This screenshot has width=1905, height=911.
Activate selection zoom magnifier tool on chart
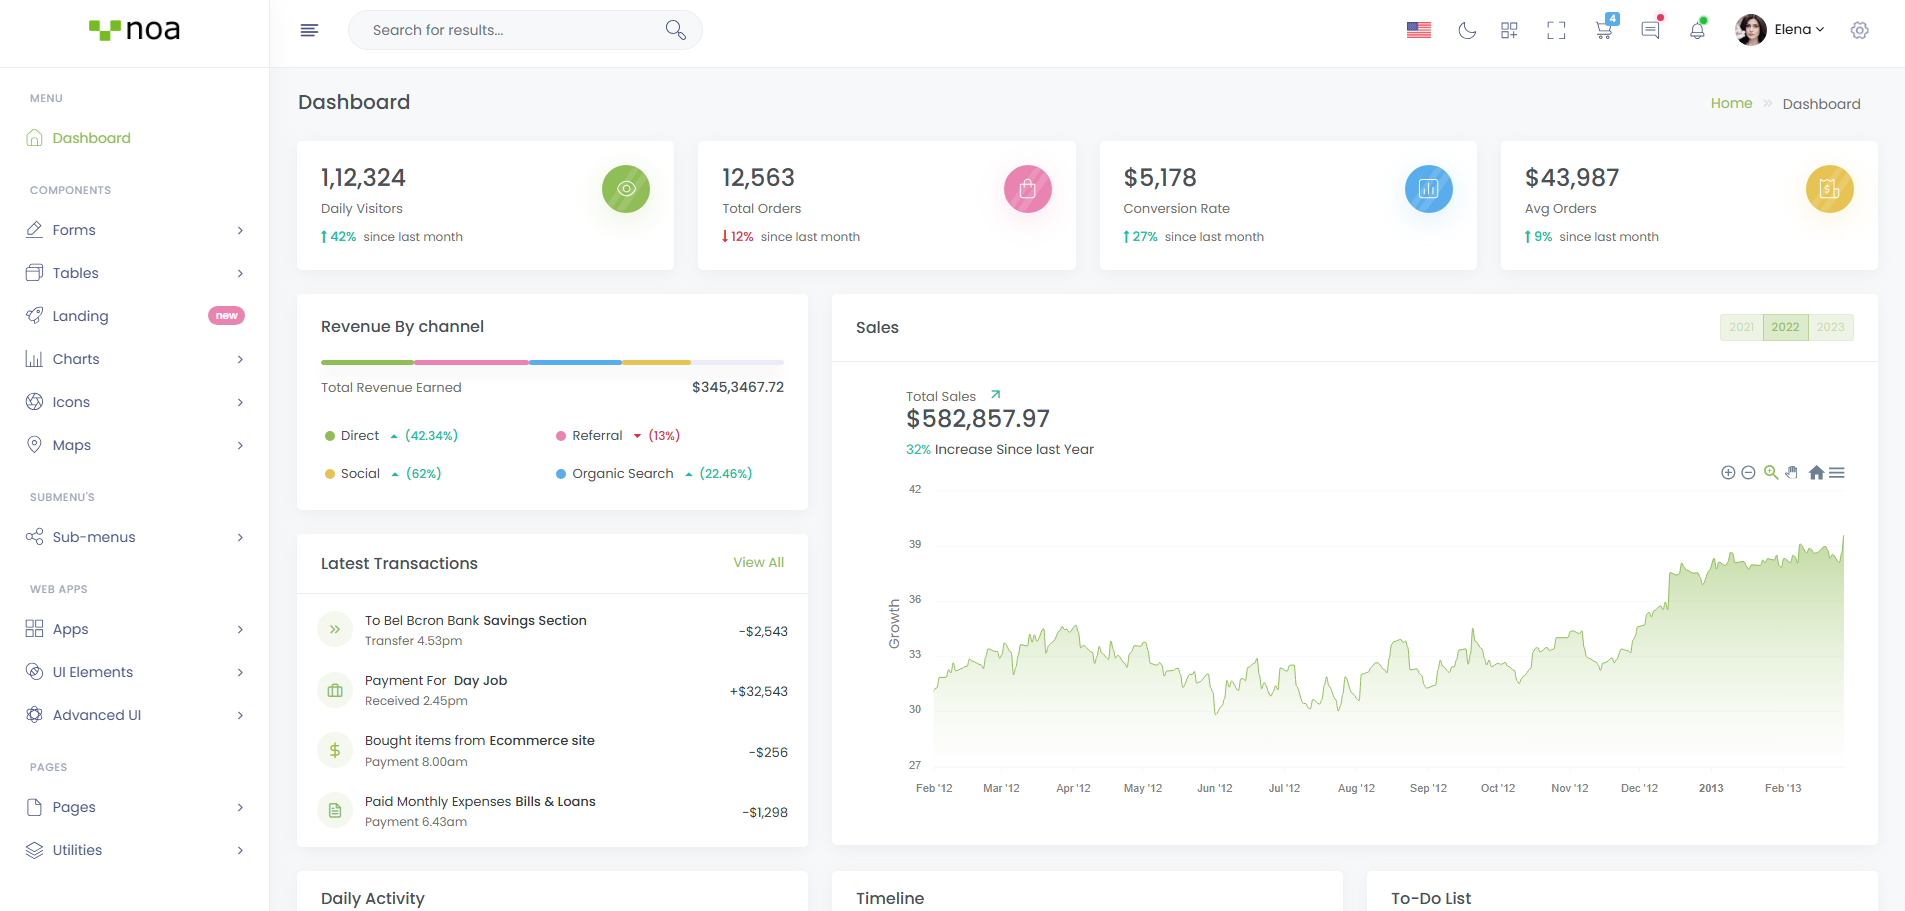pyautogui.click(x=1770, y=473)
